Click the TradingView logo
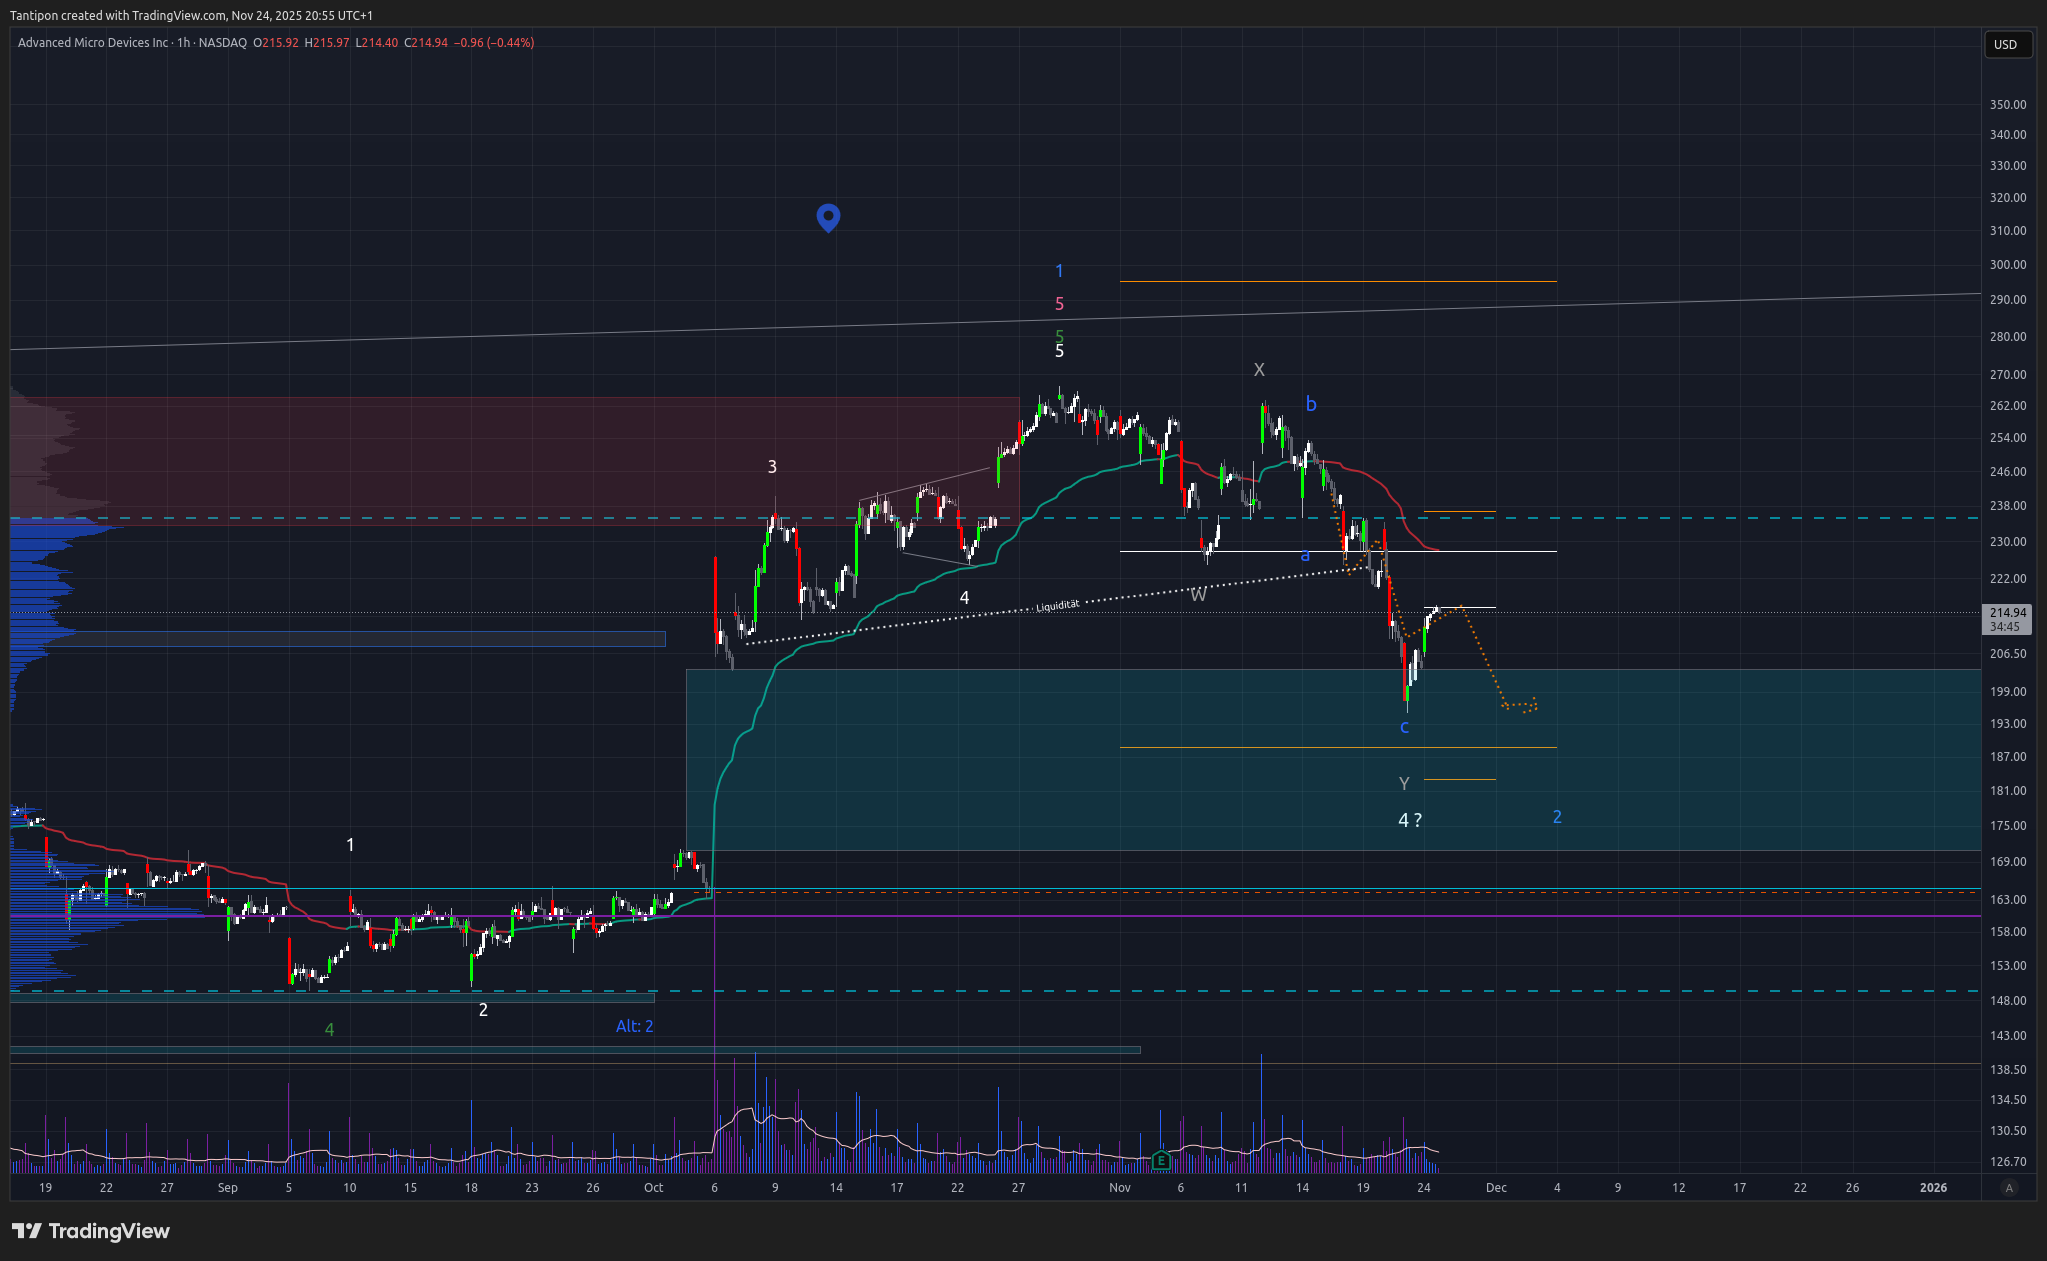The image size is (2047, 1261). point(91,1231)
